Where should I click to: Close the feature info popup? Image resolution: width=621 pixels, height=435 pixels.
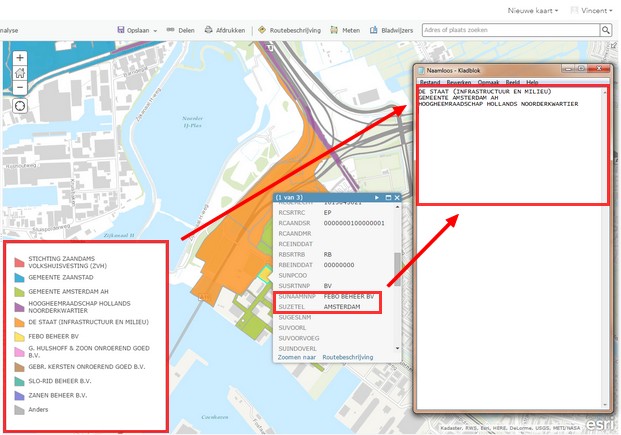point(397,198)
